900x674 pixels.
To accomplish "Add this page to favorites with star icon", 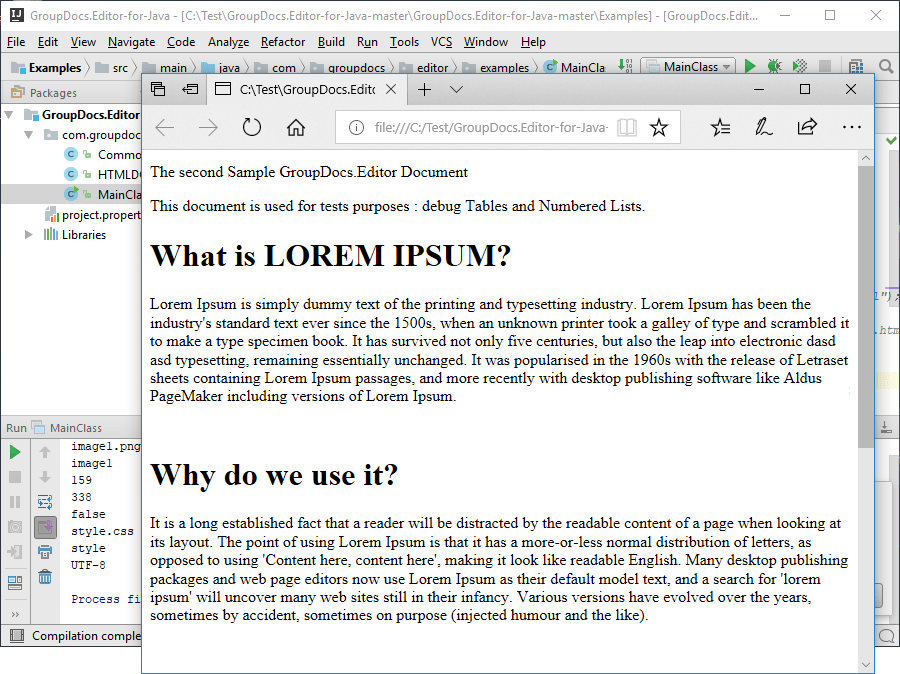I will coord(659,127).
